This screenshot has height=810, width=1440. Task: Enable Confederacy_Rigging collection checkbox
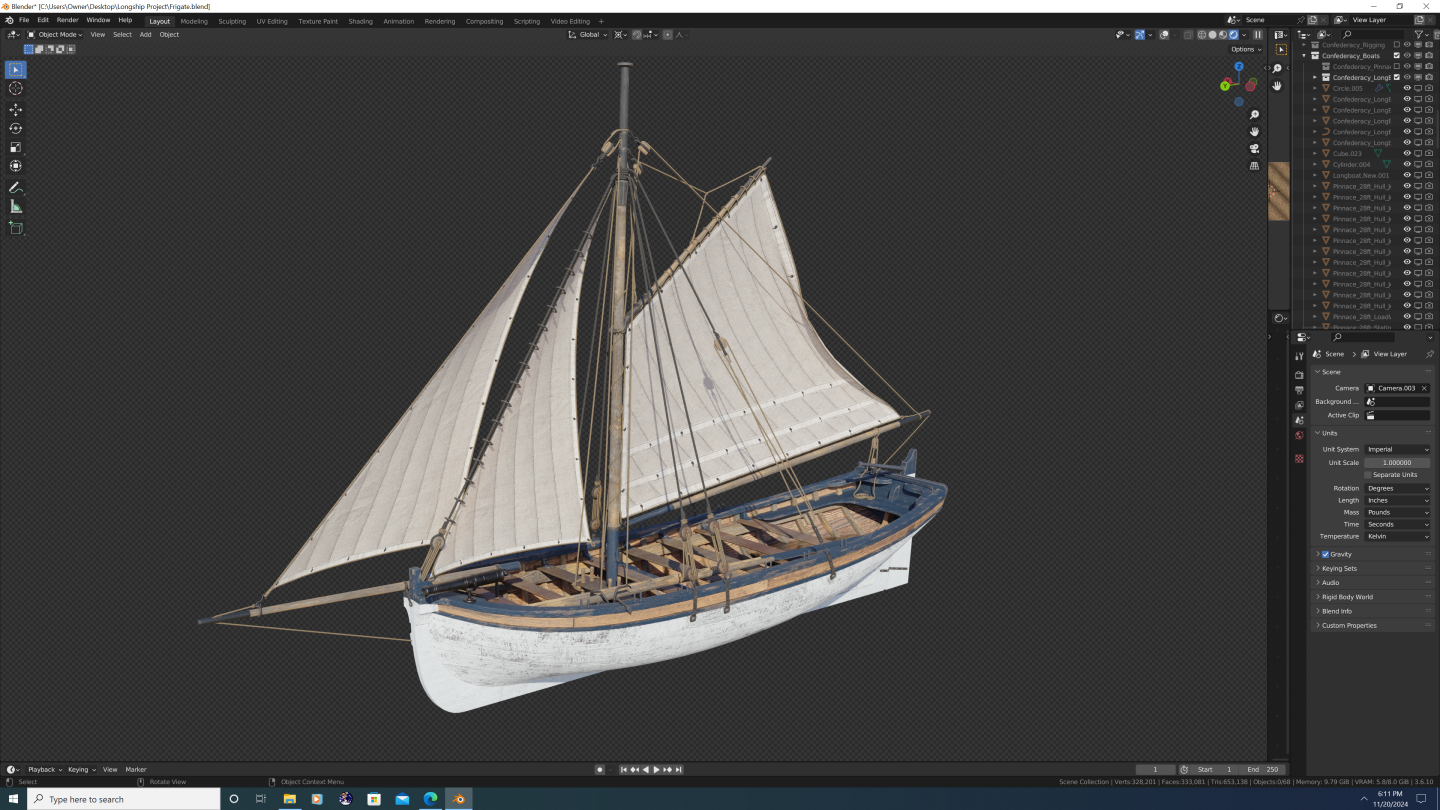(1397, 45)
